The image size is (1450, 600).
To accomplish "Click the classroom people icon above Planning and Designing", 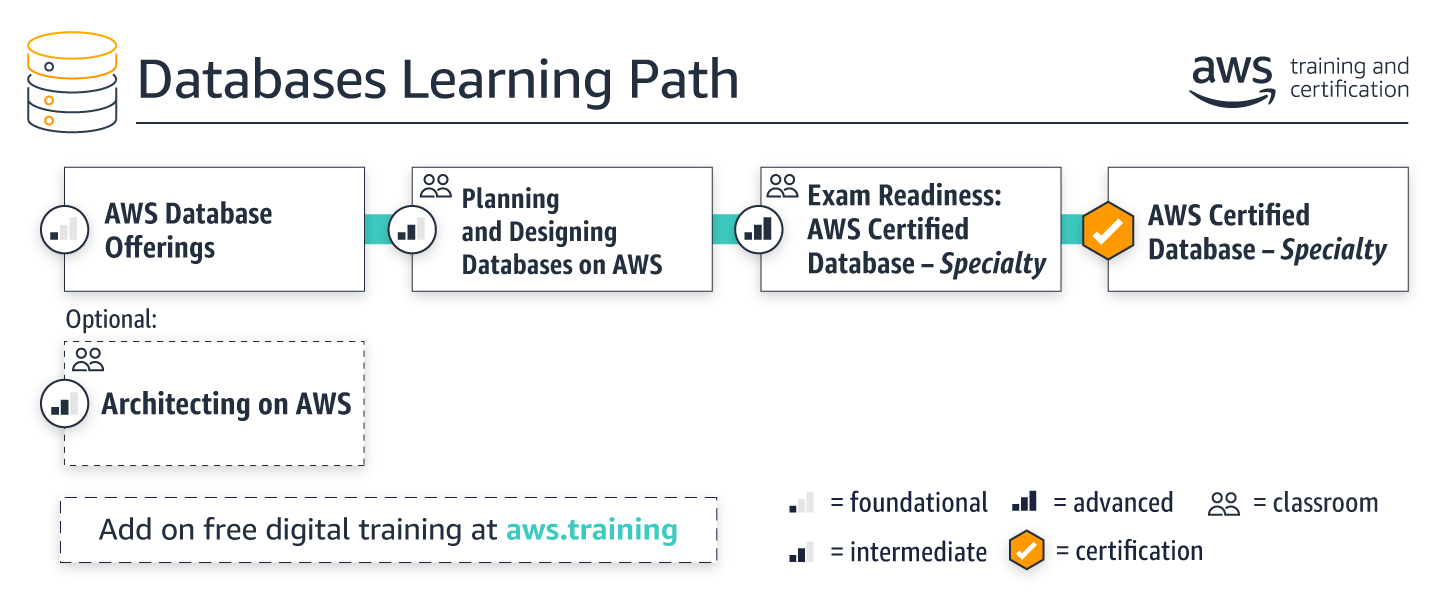I will tap(436, 185).
